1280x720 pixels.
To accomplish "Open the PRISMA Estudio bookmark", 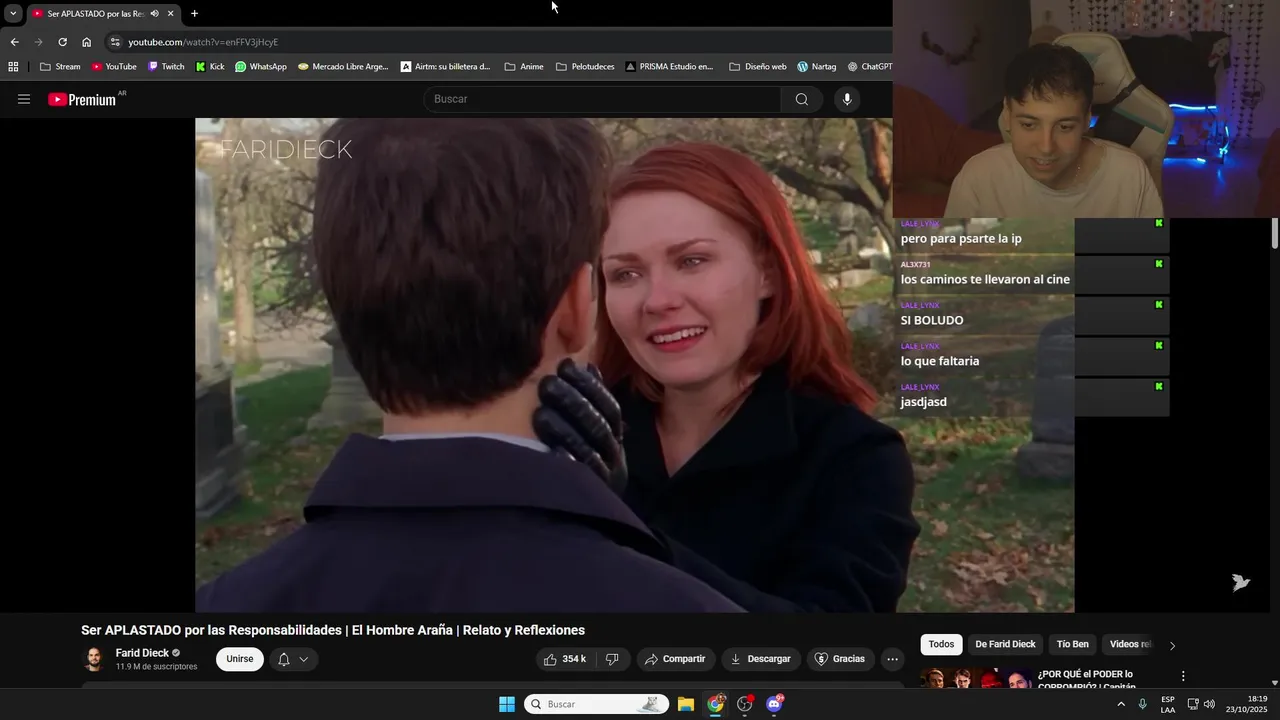I will pos(669,67).
